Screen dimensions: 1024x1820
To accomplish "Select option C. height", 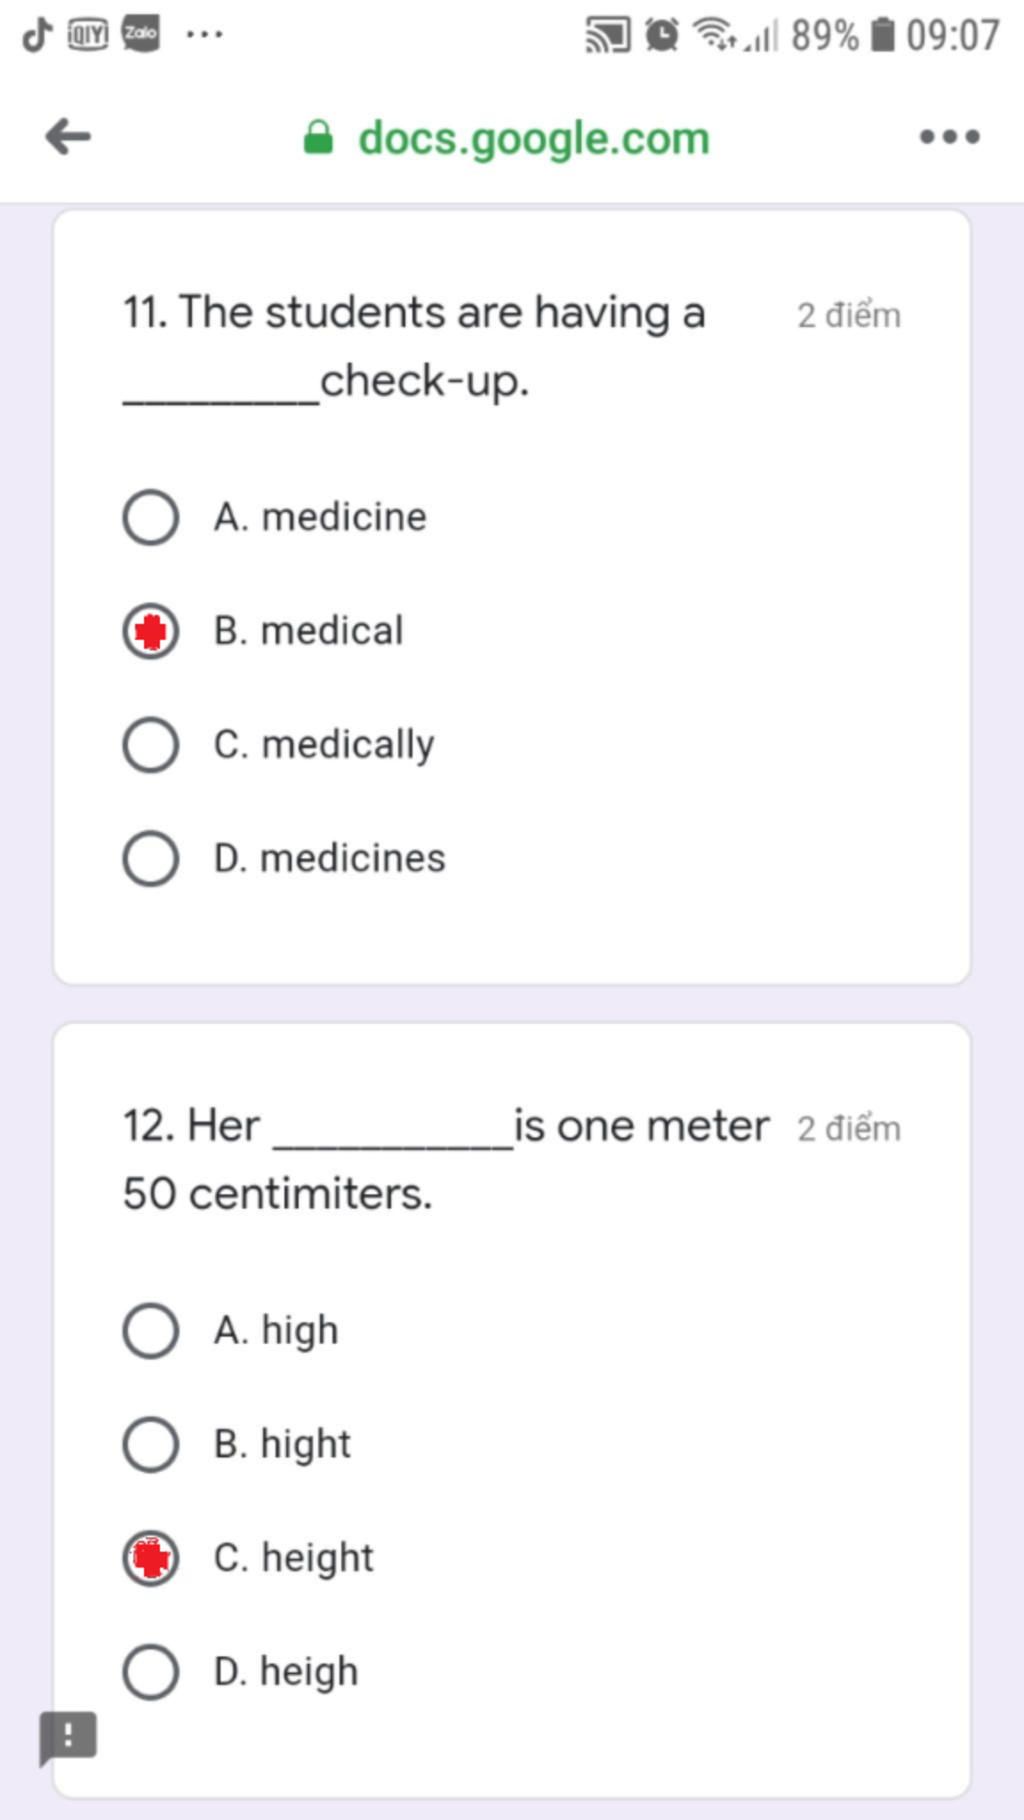I will [x=248, y=1558].
